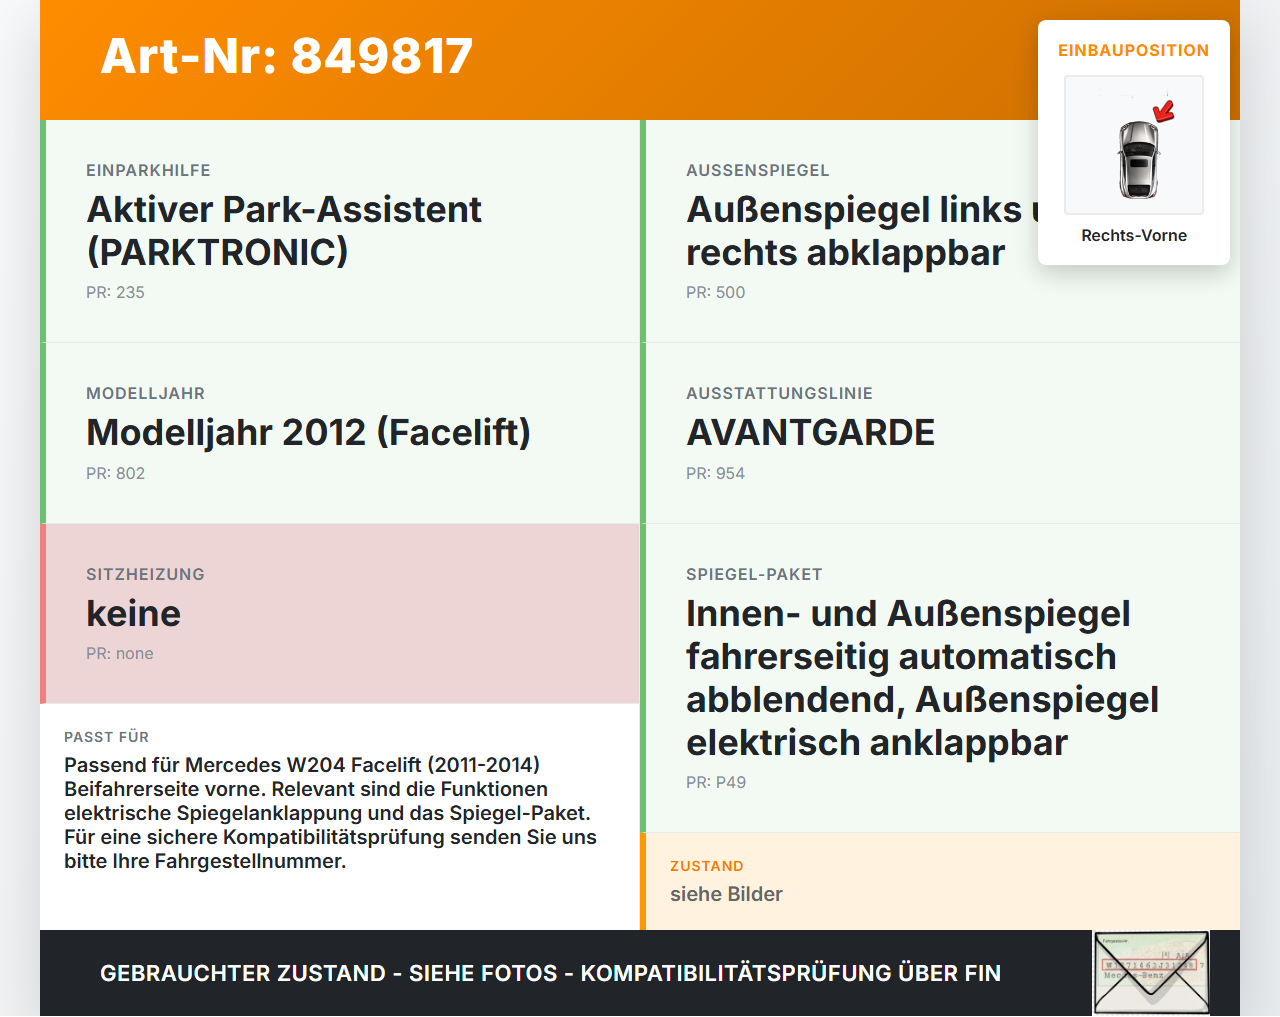Screen dimensions: 1280x1017
Task: Click the GEBRAUCHTER ZUSTAND footer banner text
Action: pyautogui.click(x=551, y=974)
